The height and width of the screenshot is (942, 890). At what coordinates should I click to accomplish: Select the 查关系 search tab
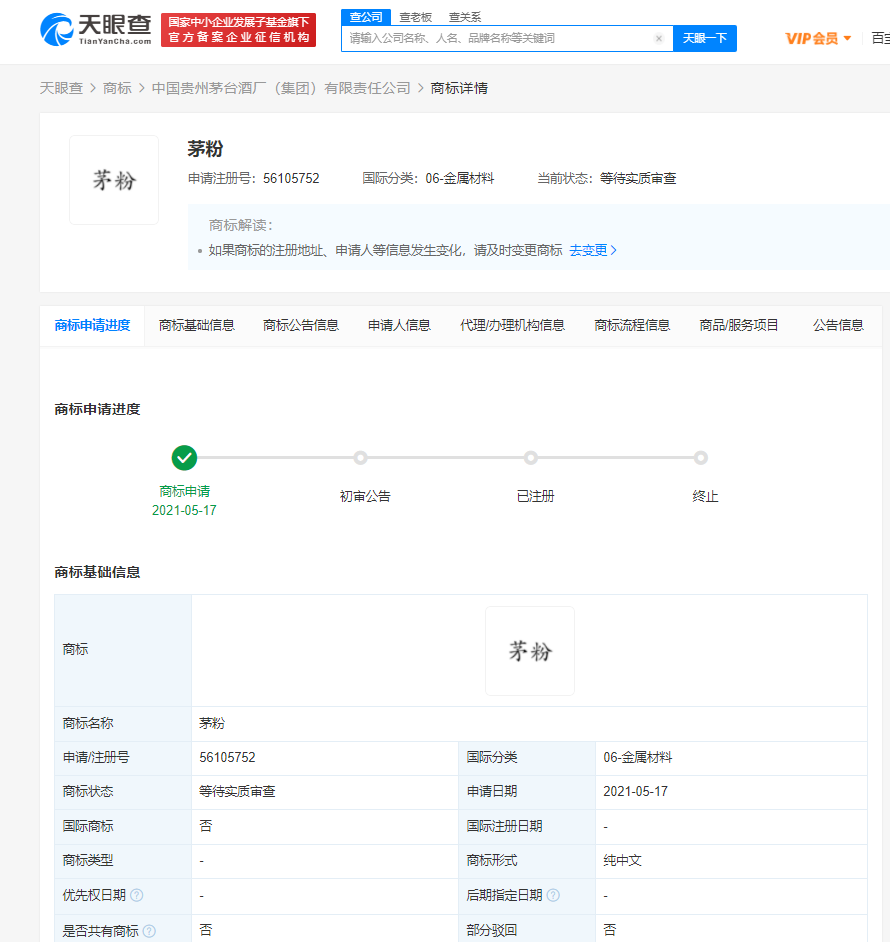click(x=465, y=17)
